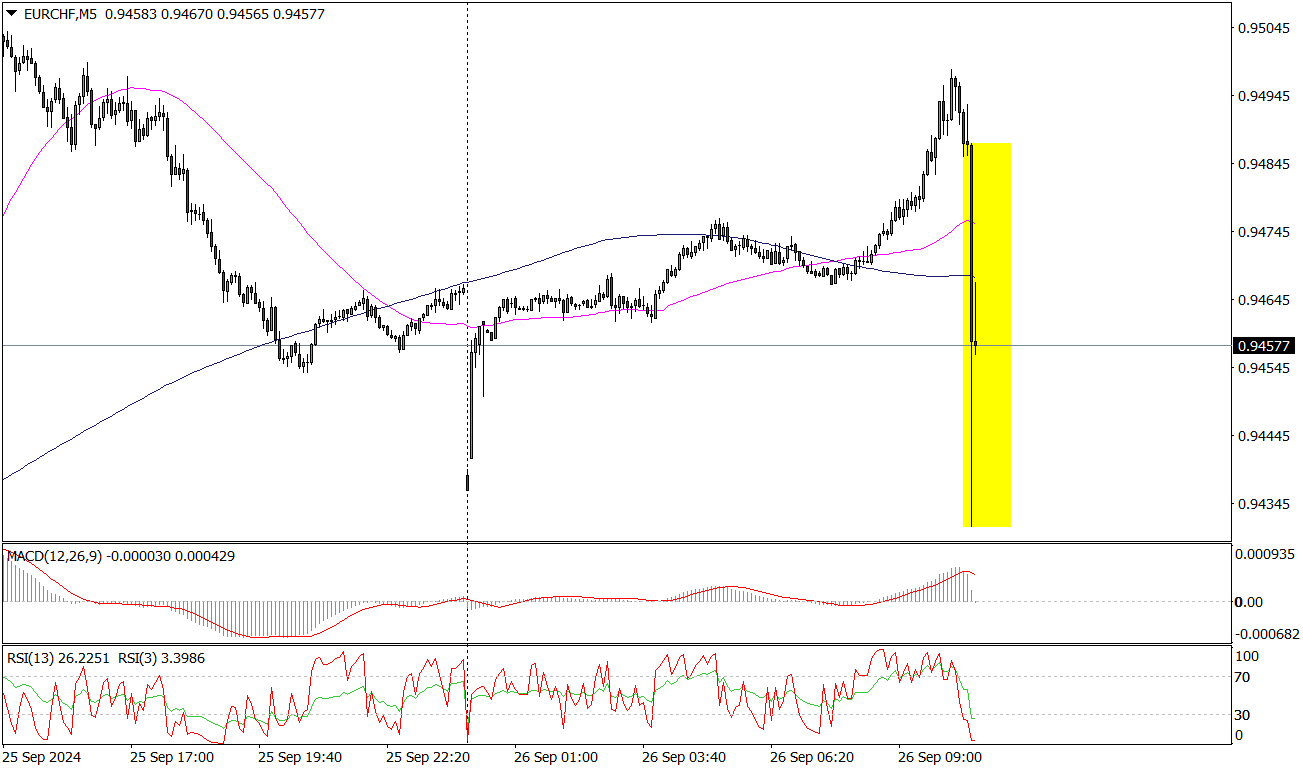
Task: Click time axis label 25 Sep 2024
Action: 41,757
